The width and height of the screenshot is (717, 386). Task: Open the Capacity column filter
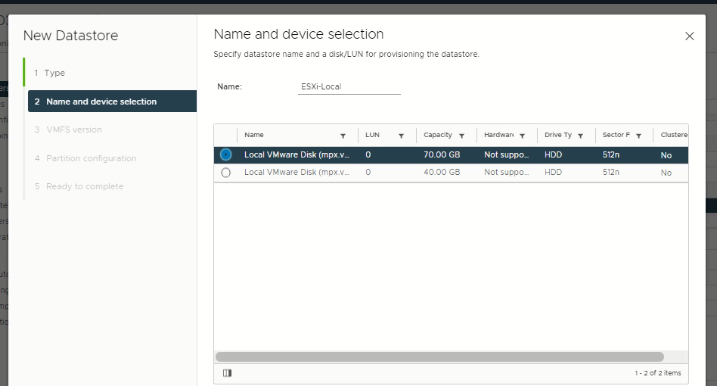[x=462, y=136]
